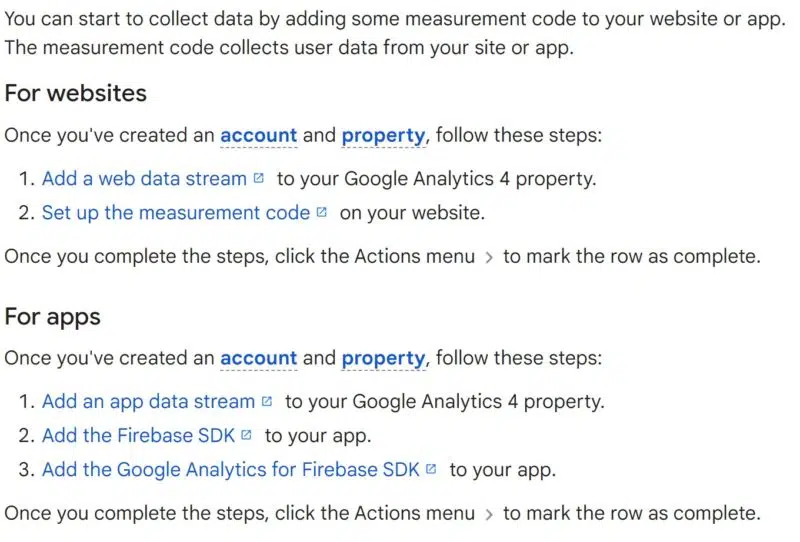Viewport: 800px width, 542px height.
Task: Click 'account' glossary link under For websites
Action: (x=258, y=135)
